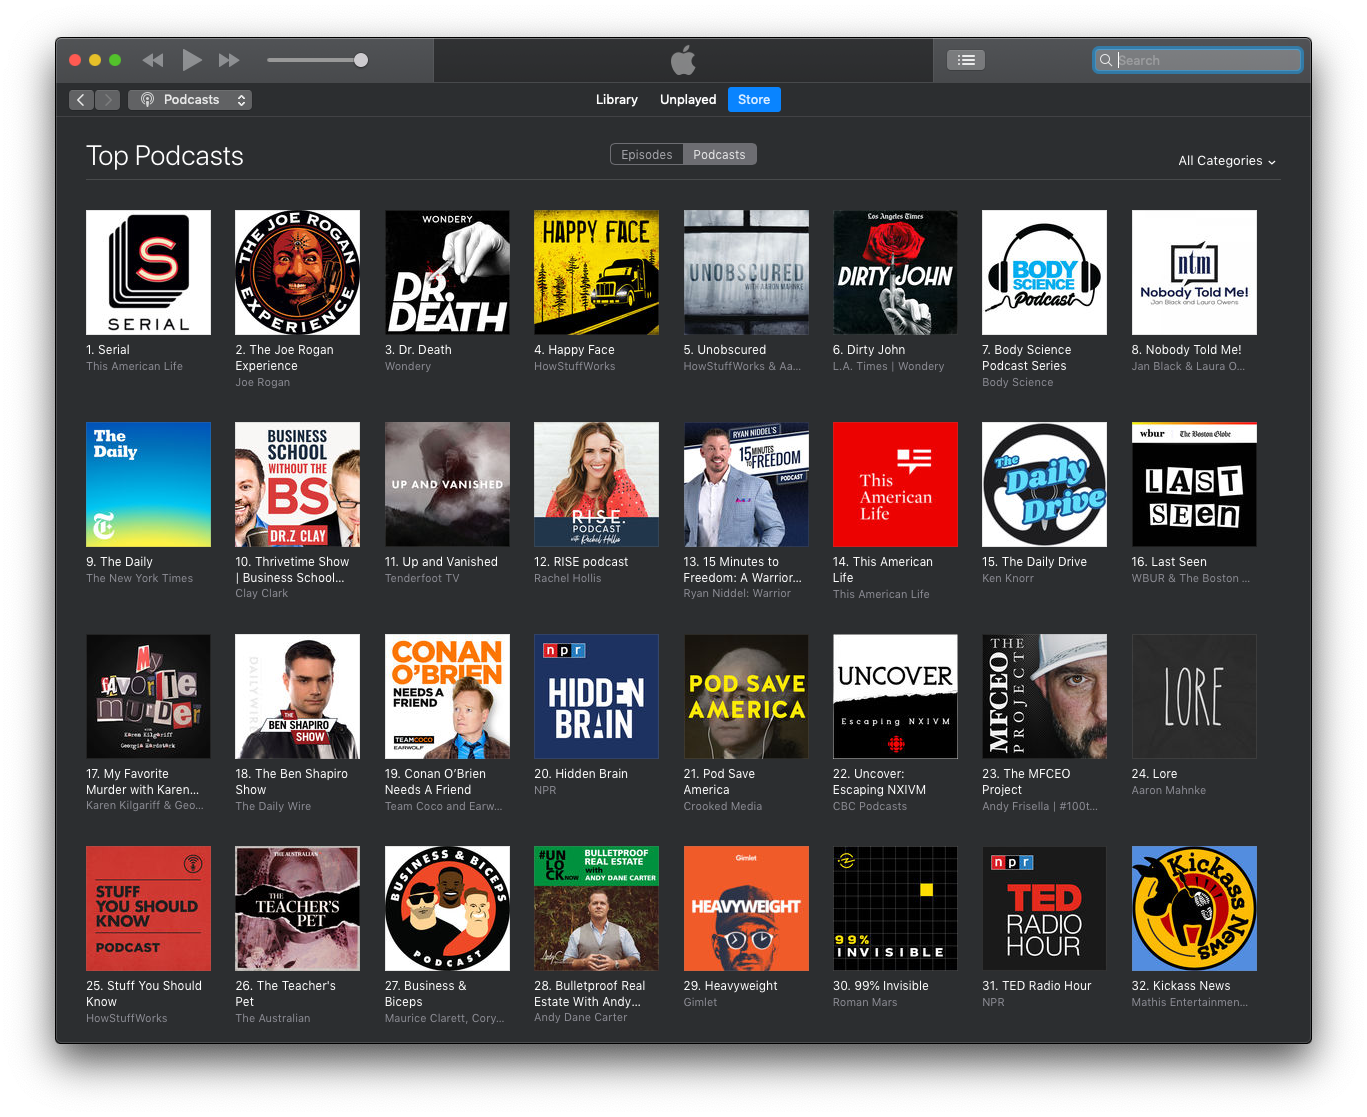Open the Nobody Told Me! artwork

[x=1194, y=272]
